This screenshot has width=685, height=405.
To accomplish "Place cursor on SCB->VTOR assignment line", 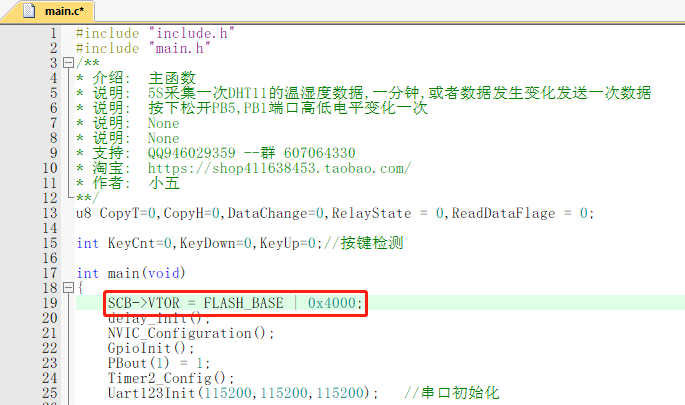I will (235, 303).
